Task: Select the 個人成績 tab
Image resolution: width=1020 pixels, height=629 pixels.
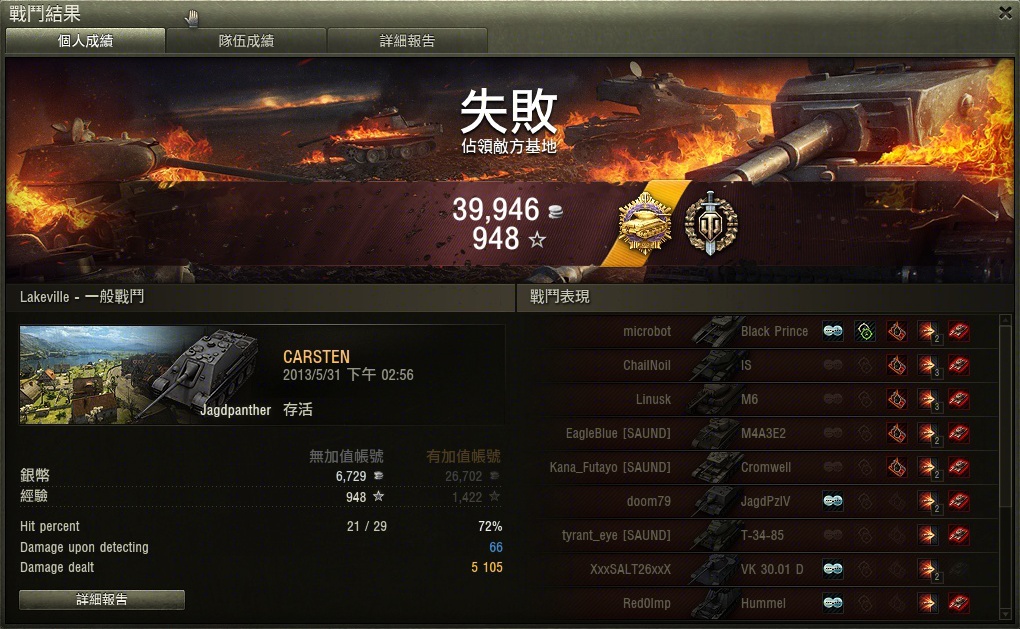Action: [x=85, y=40]
